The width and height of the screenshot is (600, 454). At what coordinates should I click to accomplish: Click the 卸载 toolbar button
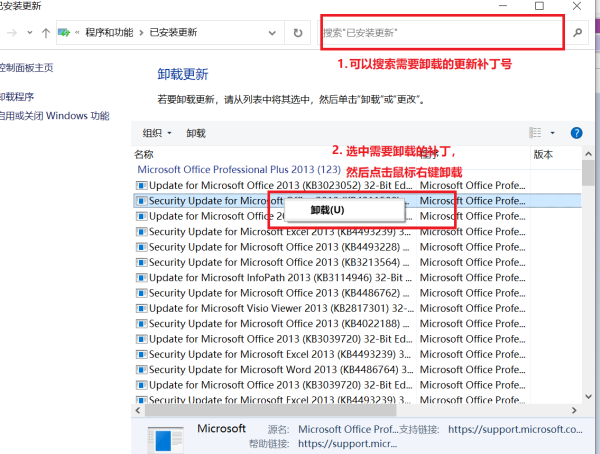(x=196, y=133)
